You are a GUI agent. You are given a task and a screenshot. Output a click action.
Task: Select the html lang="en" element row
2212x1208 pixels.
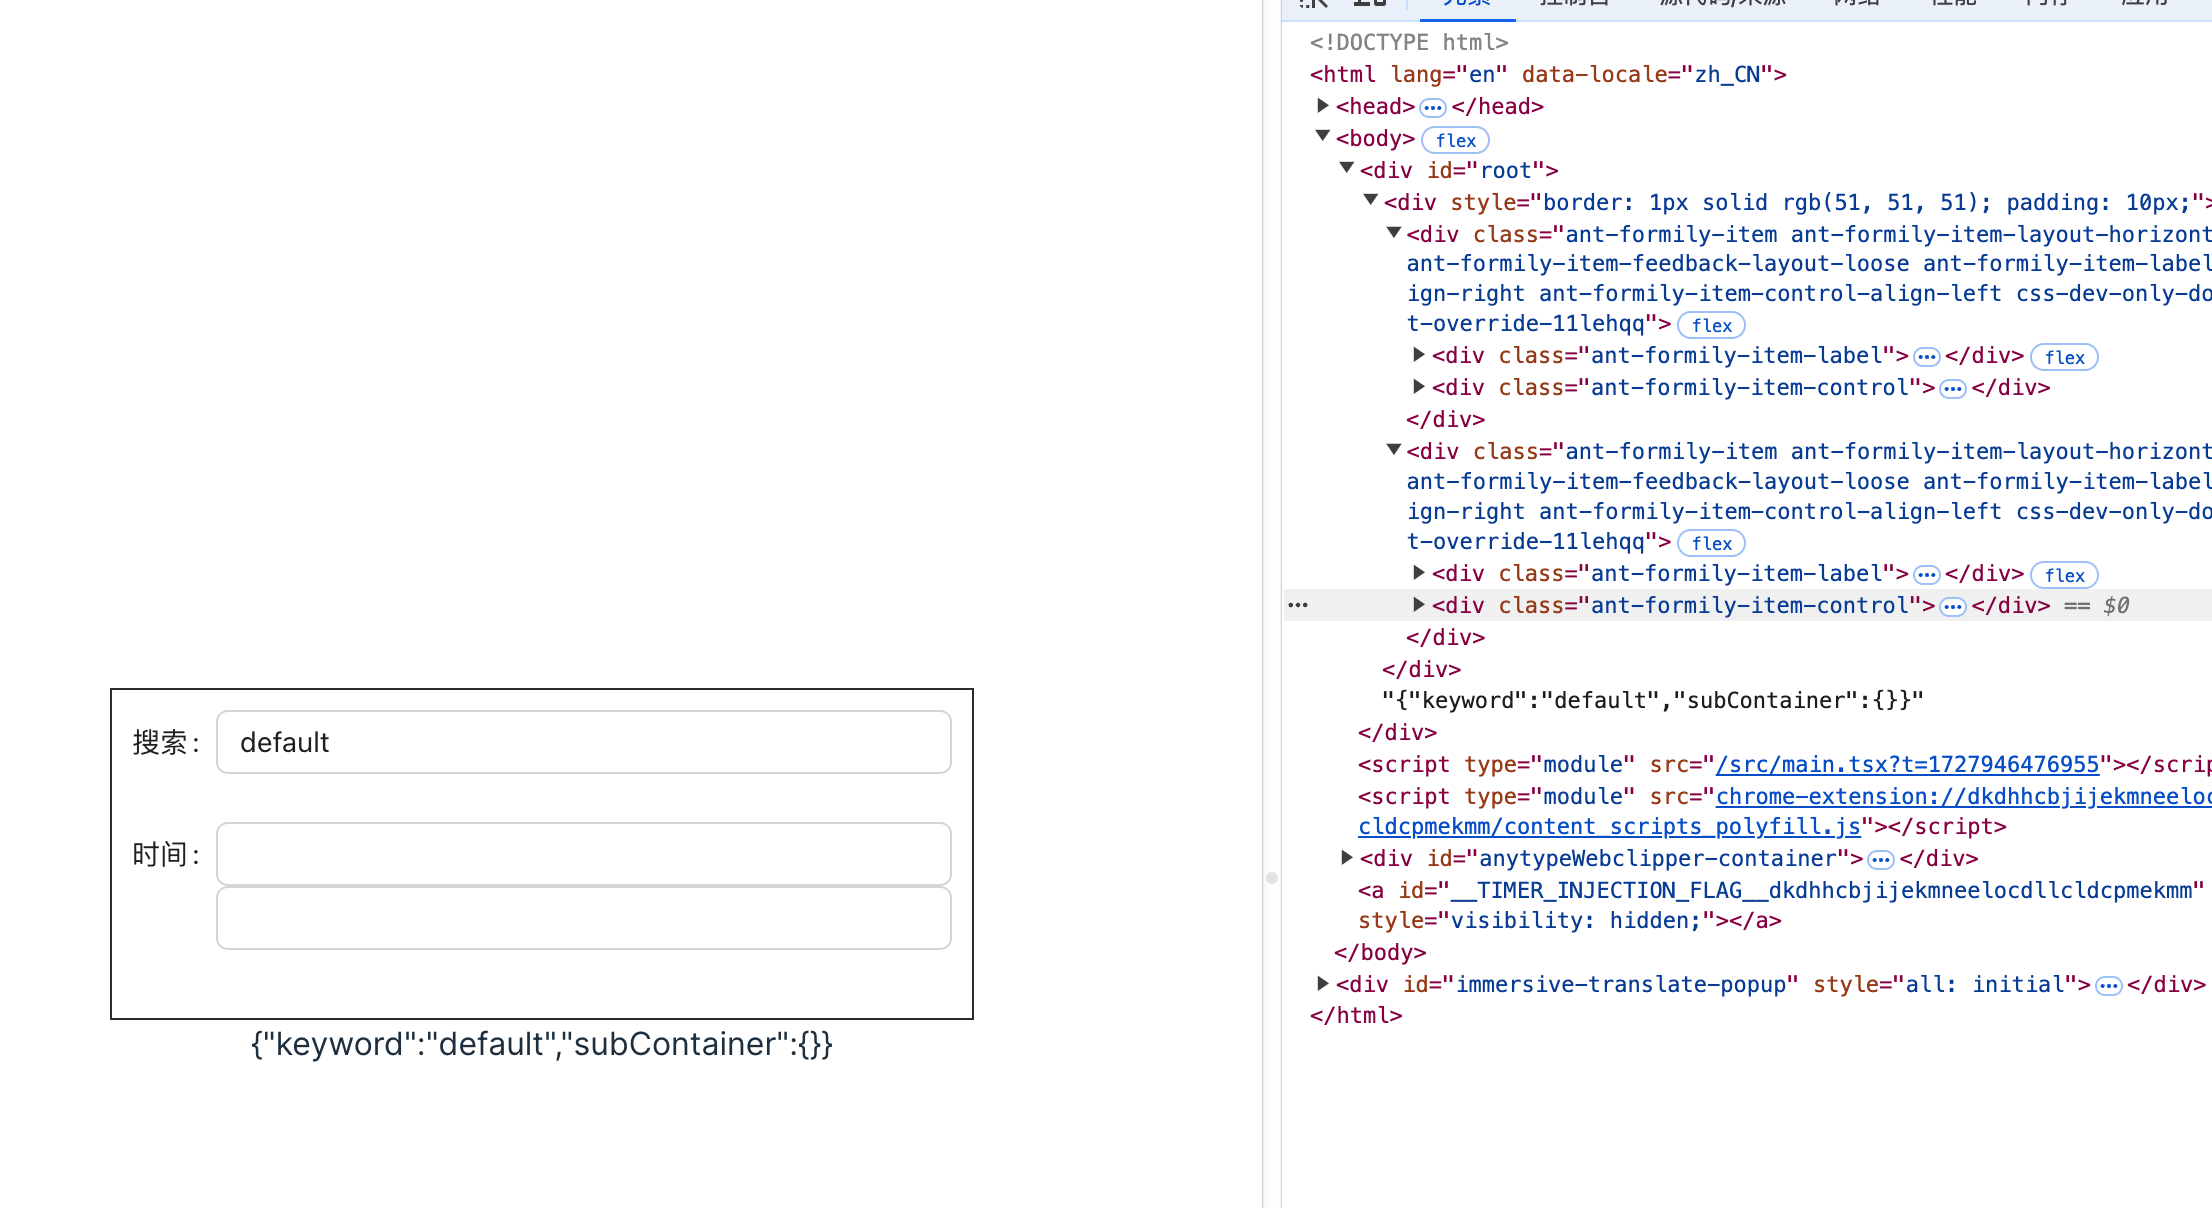pos(1548,74)
